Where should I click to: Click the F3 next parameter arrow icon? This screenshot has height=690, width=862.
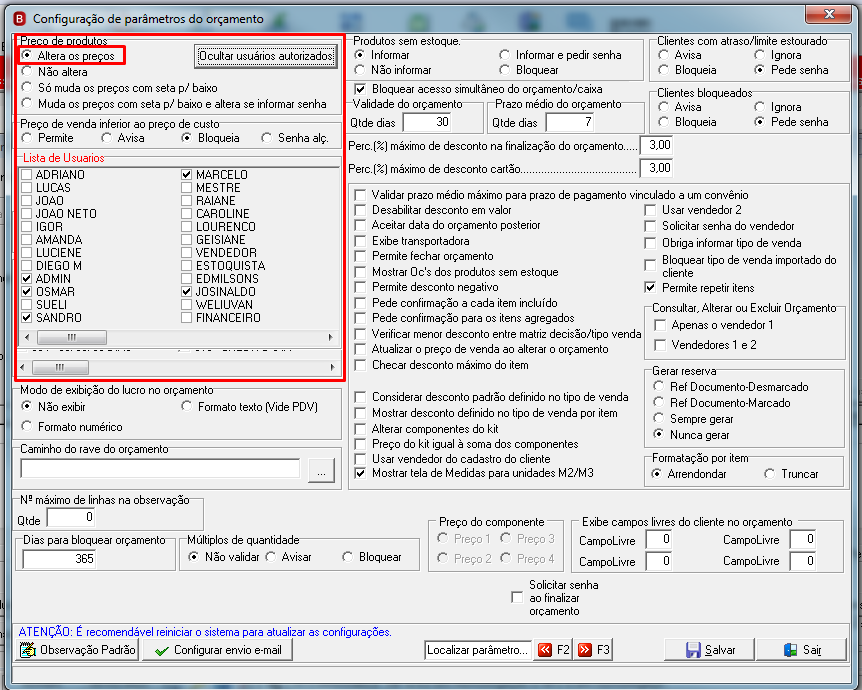click(x=585, y=650)
